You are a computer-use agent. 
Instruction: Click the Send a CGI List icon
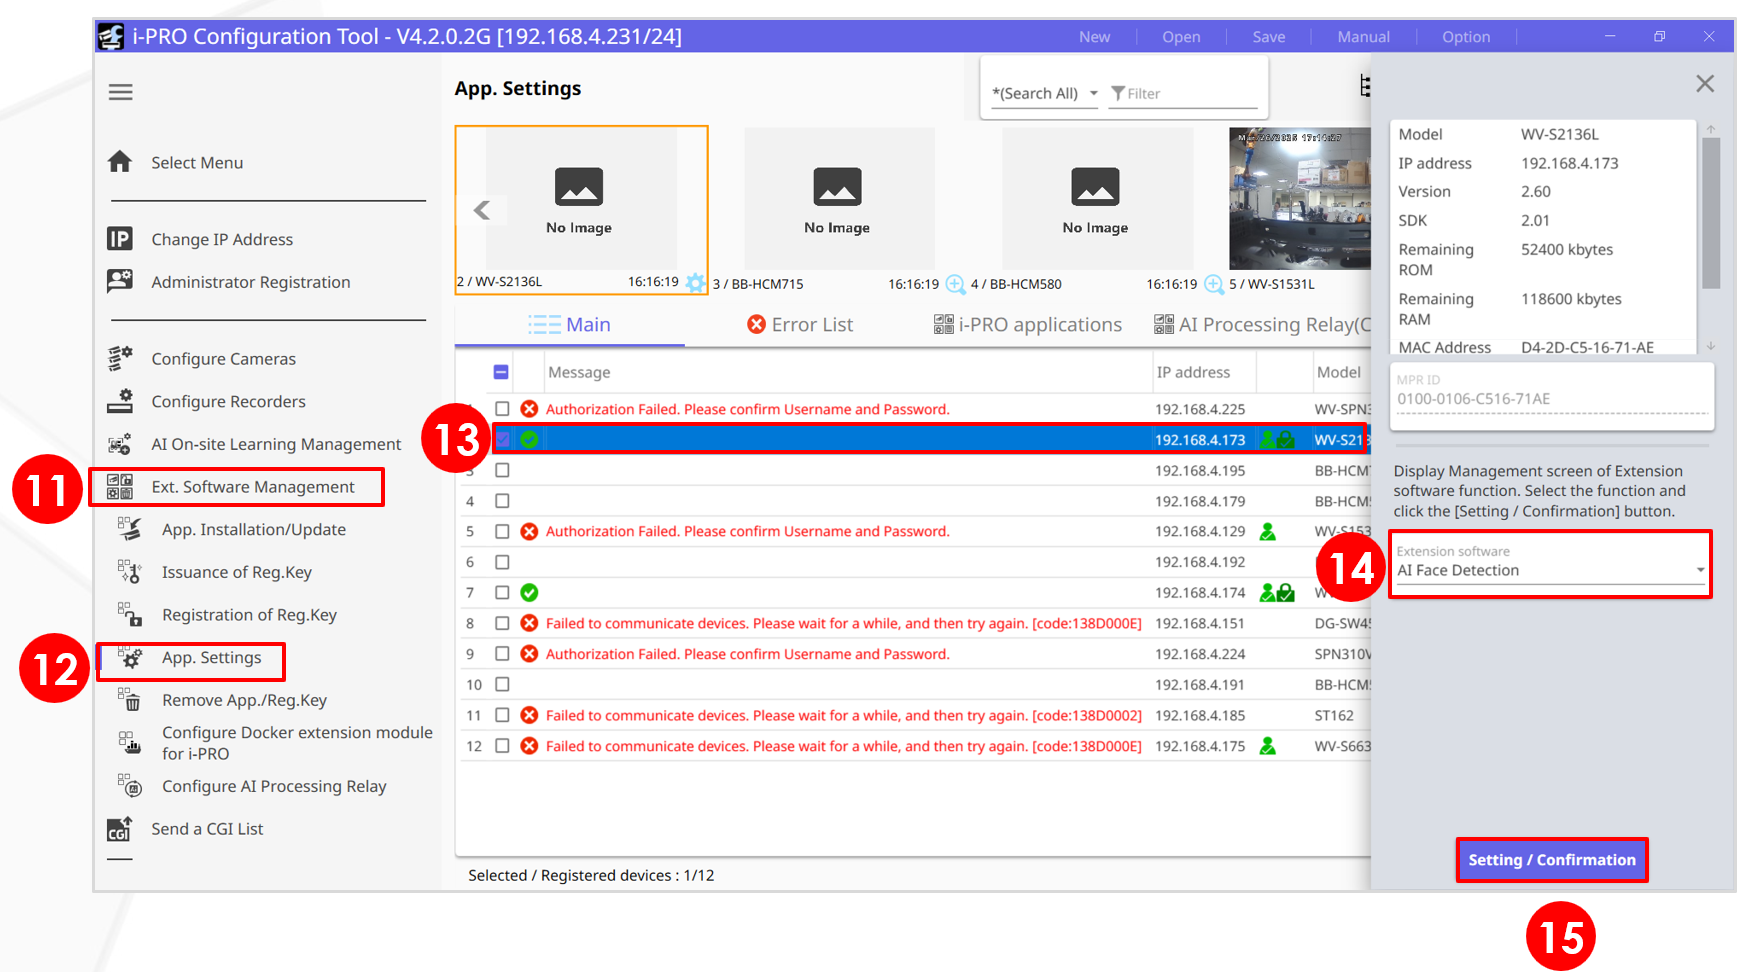(120, 829)
